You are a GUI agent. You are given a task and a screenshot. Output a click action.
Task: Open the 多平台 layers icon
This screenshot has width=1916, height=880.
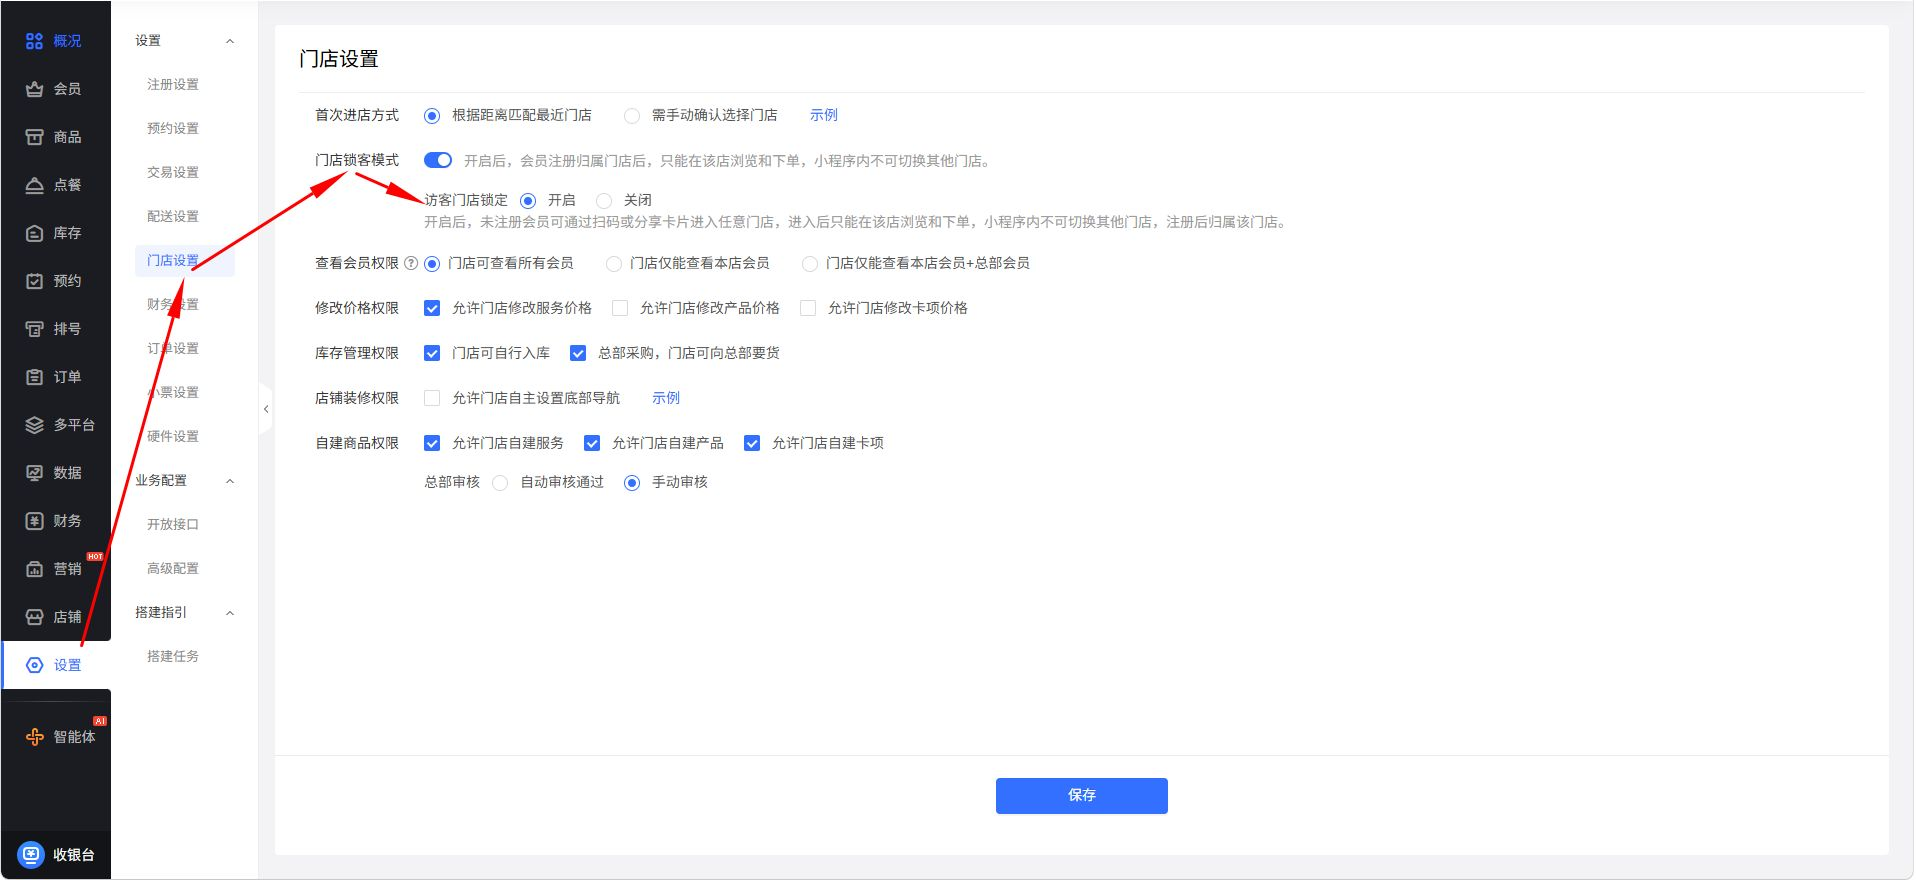pos(34,425)
